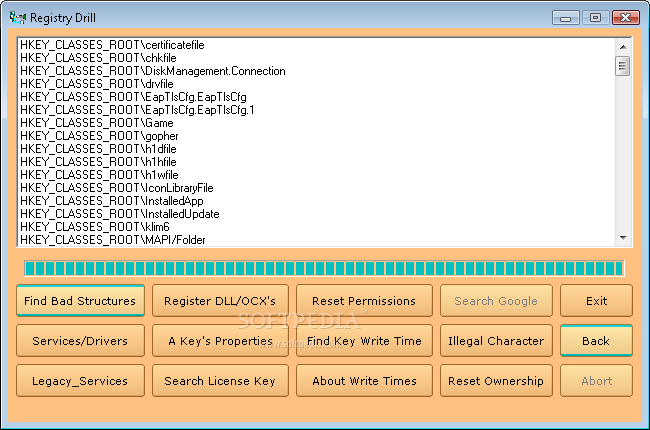
Task: Click the list's scroll up arrow
Action: [x=623, y=47]
